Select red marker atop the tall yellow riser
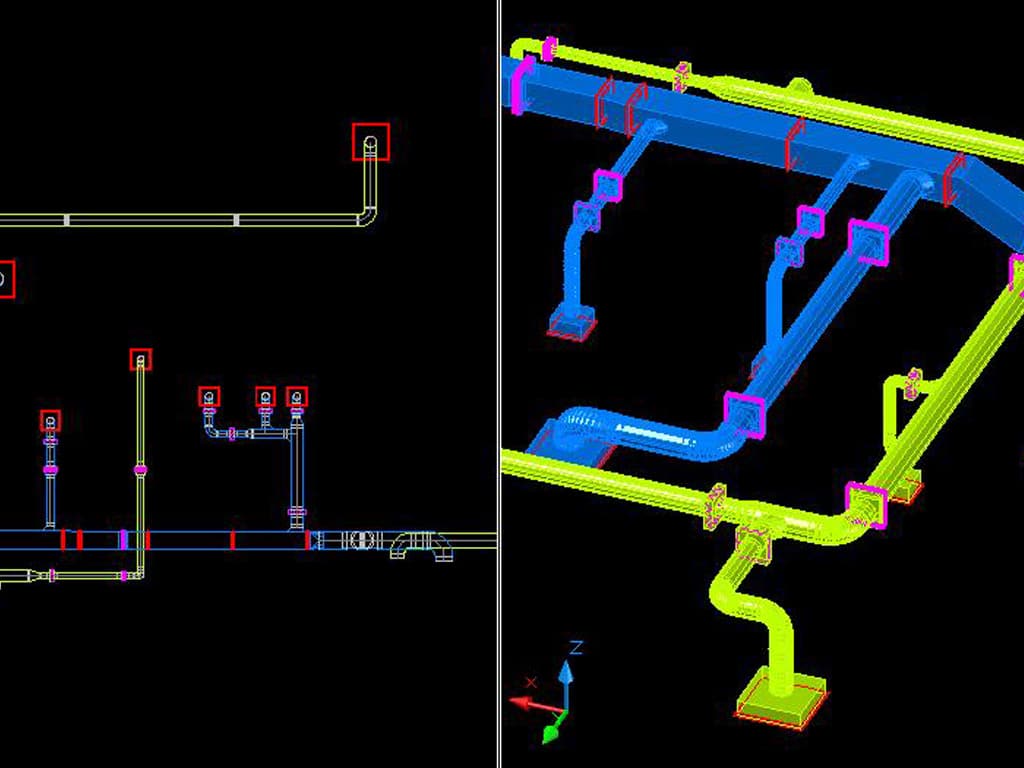This screenshot has height=768, width=1024. pos(141,359)
